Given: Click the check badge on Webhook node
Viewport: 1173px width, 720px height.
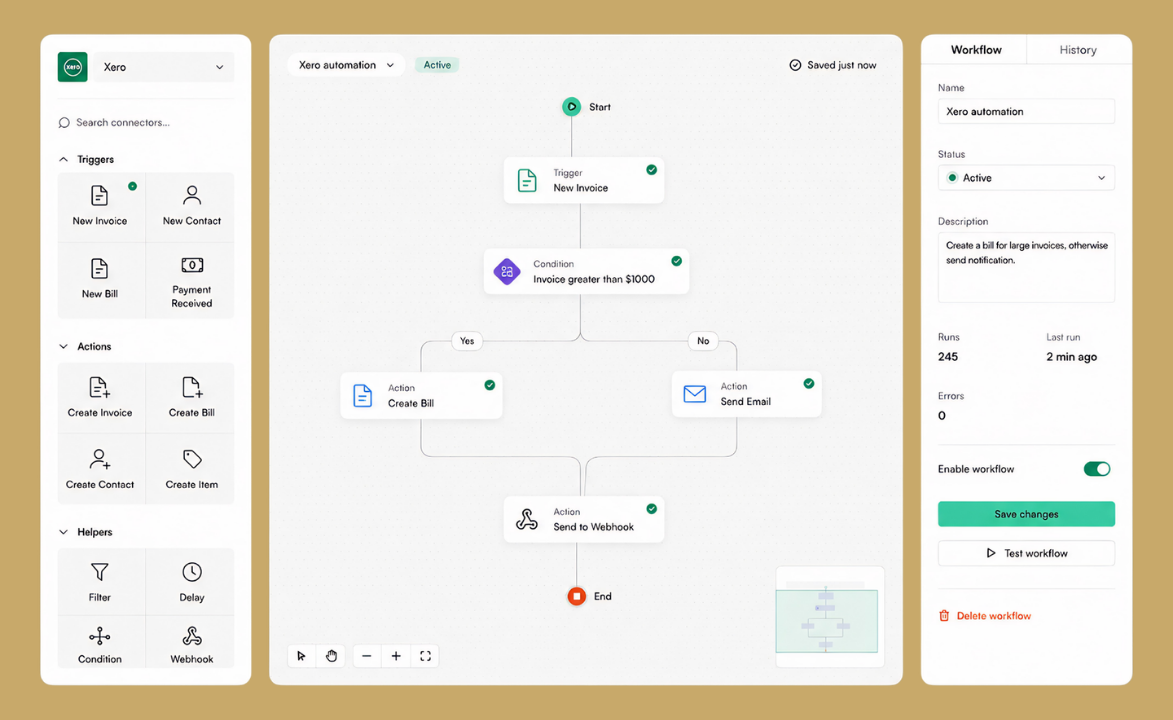Looking at the screenshot, I should (x=652, y=508).
